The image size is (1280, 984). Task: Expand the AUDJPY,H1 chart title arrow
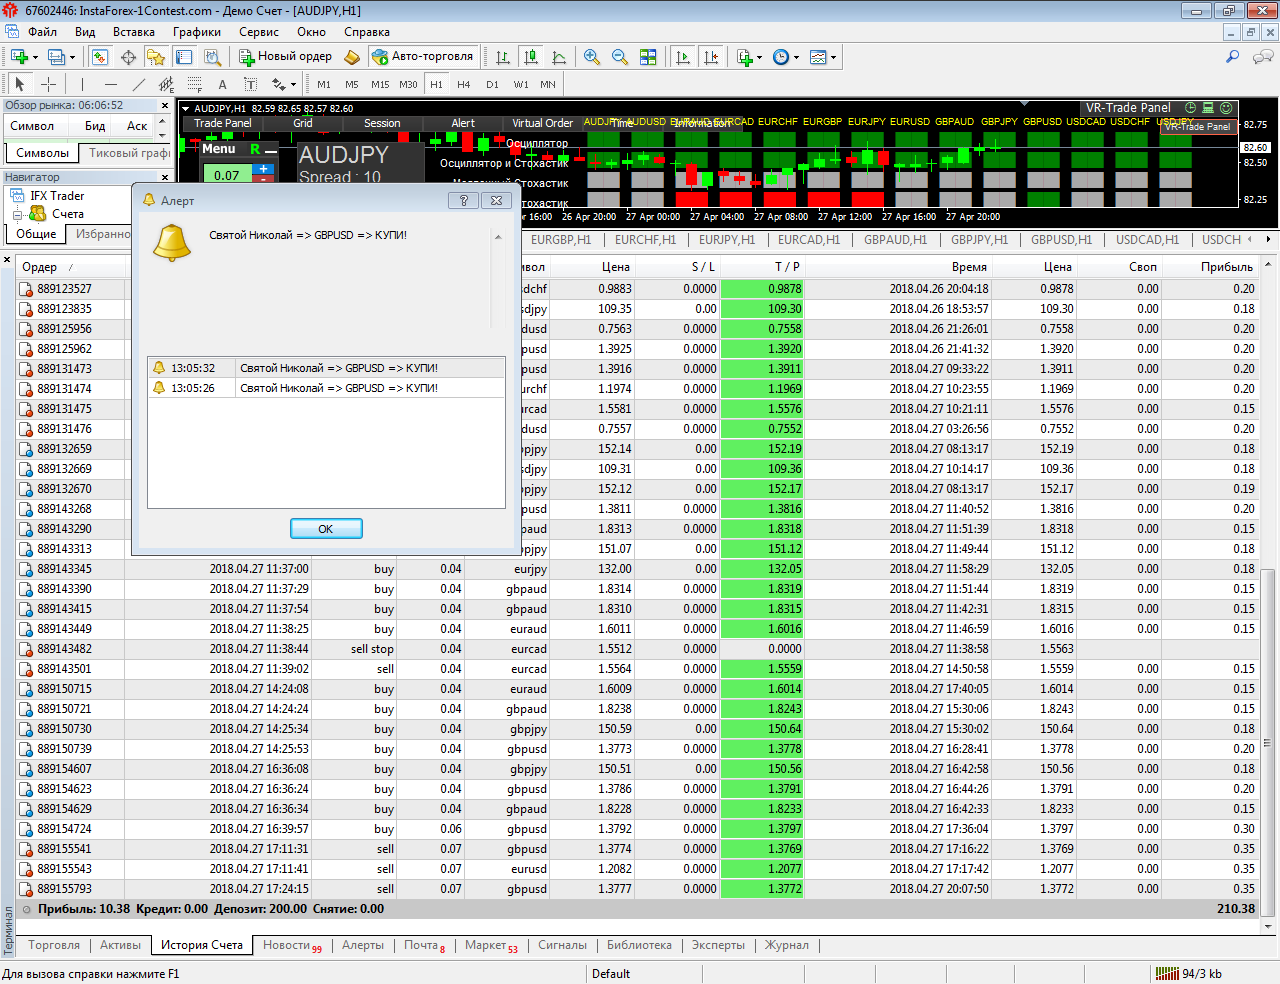(x=186, y=108)
